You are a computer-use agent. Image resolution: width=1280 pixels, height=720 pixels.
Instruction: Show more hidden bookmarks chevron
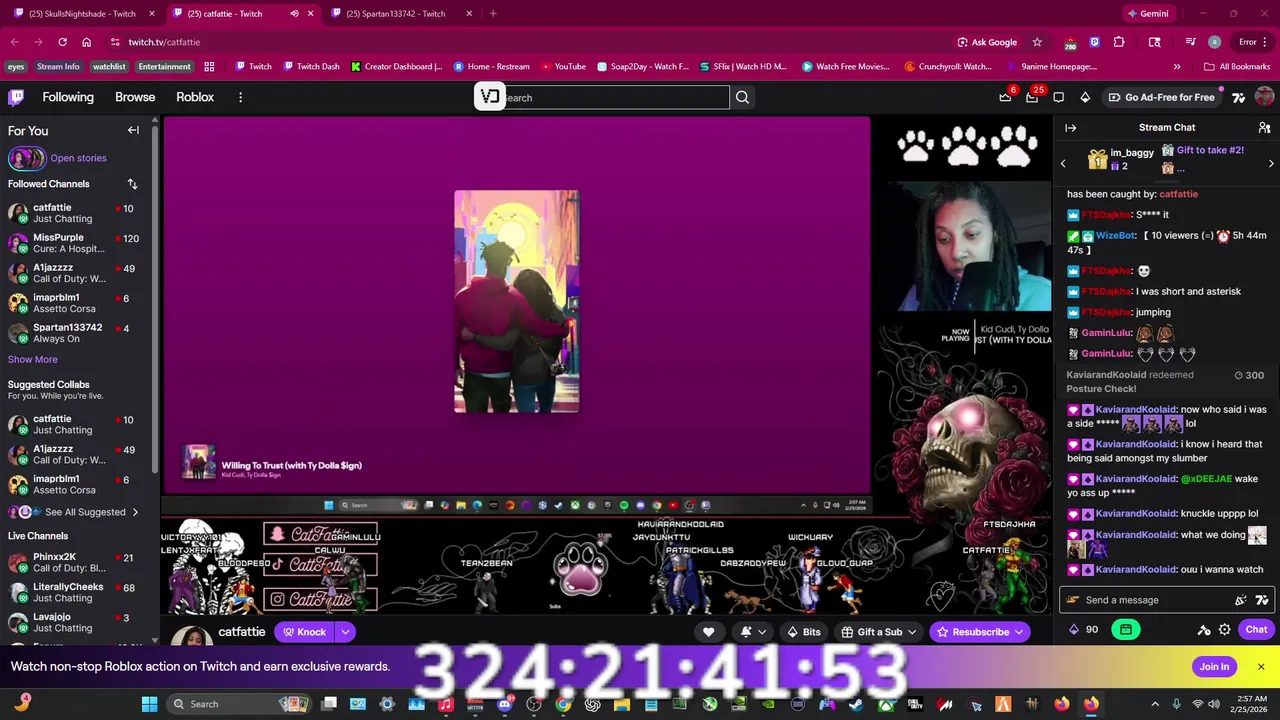pos(1176,67)
